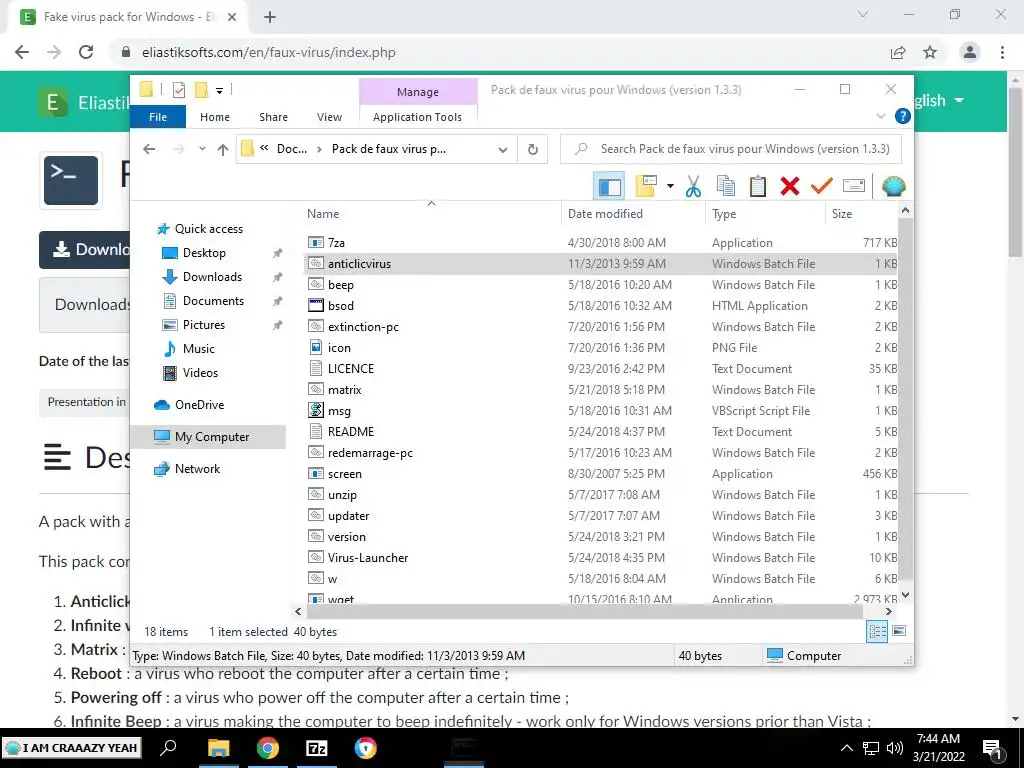The width and height of the screenshot is (1024, 768).
Task: Open 7-Zip from the taskbar
Action: (x=317, y=748)
